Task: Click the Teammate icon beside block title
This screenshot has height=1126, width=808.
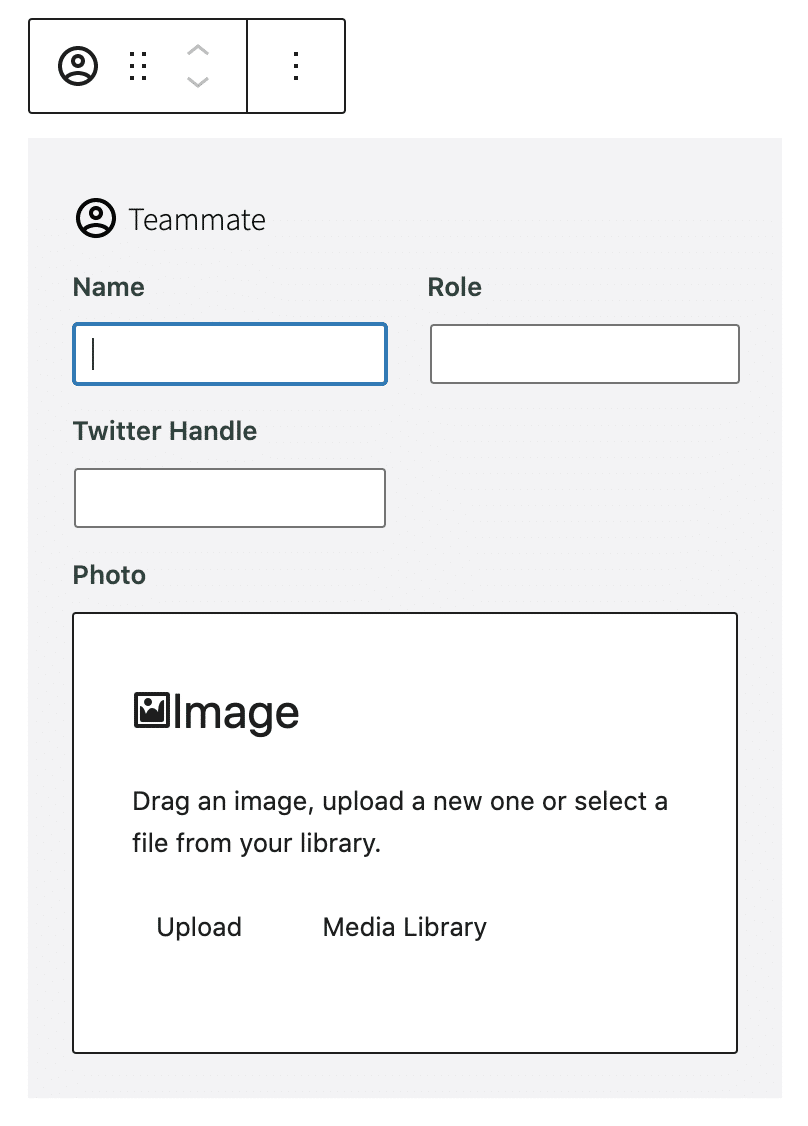Action: 96,218
